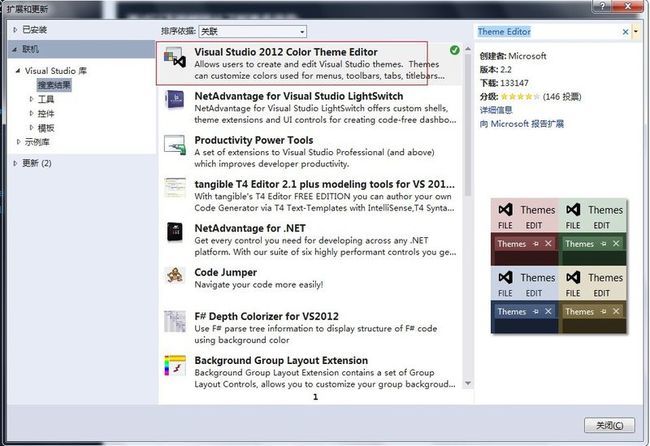Open the 详细信息 link

tap(496, 110)
